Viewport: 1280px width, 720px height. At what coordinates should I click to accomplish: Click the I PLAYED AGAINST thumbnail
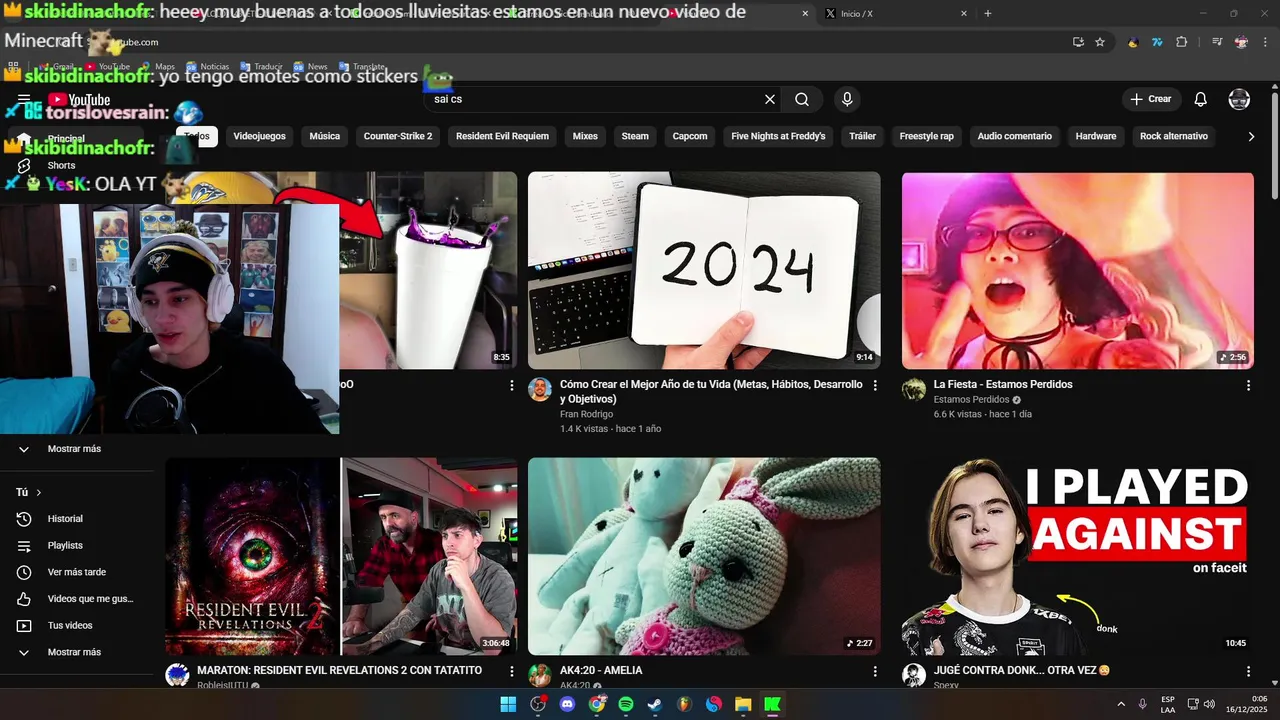1078,556
